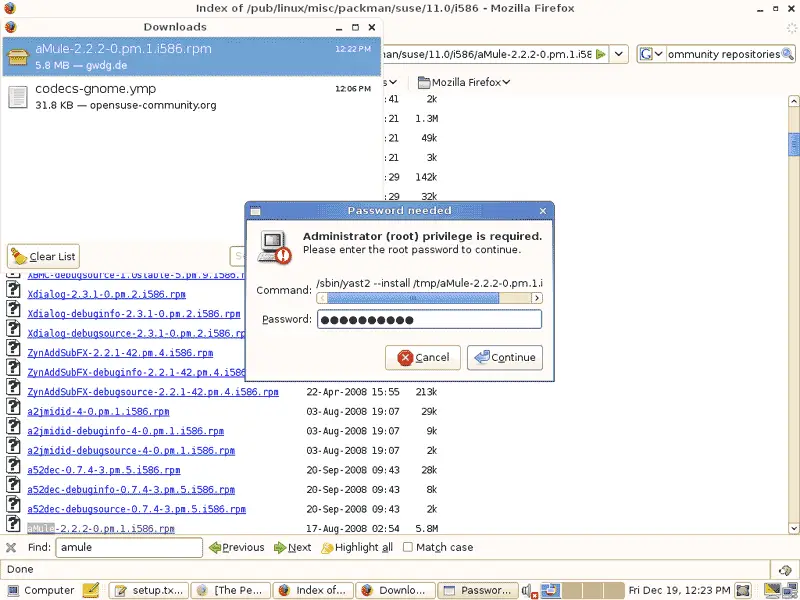Open the a52dec-debugsource-0.7.4-3 rpm link
Screen dimensions: 800x600
pos(137,509)
